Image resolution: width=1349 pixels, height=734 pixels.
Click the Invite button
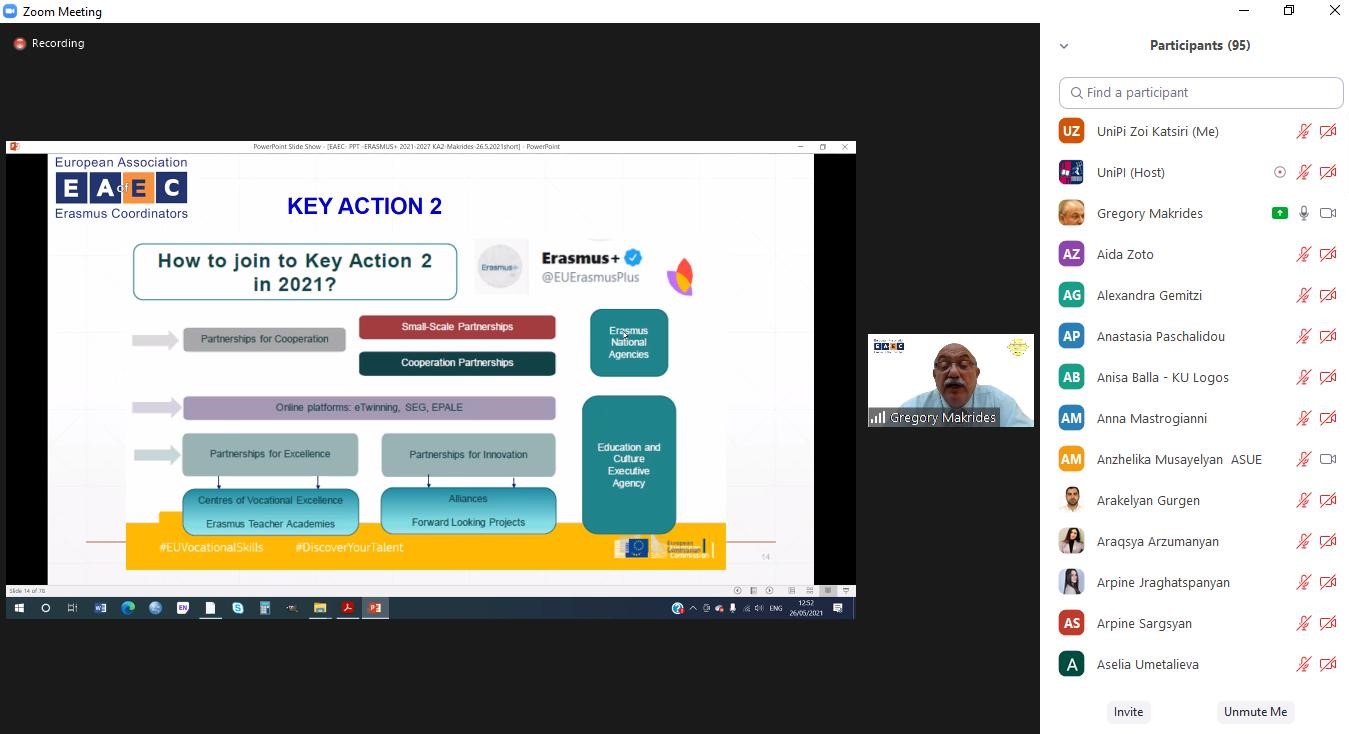click(x=1128, y=712)
